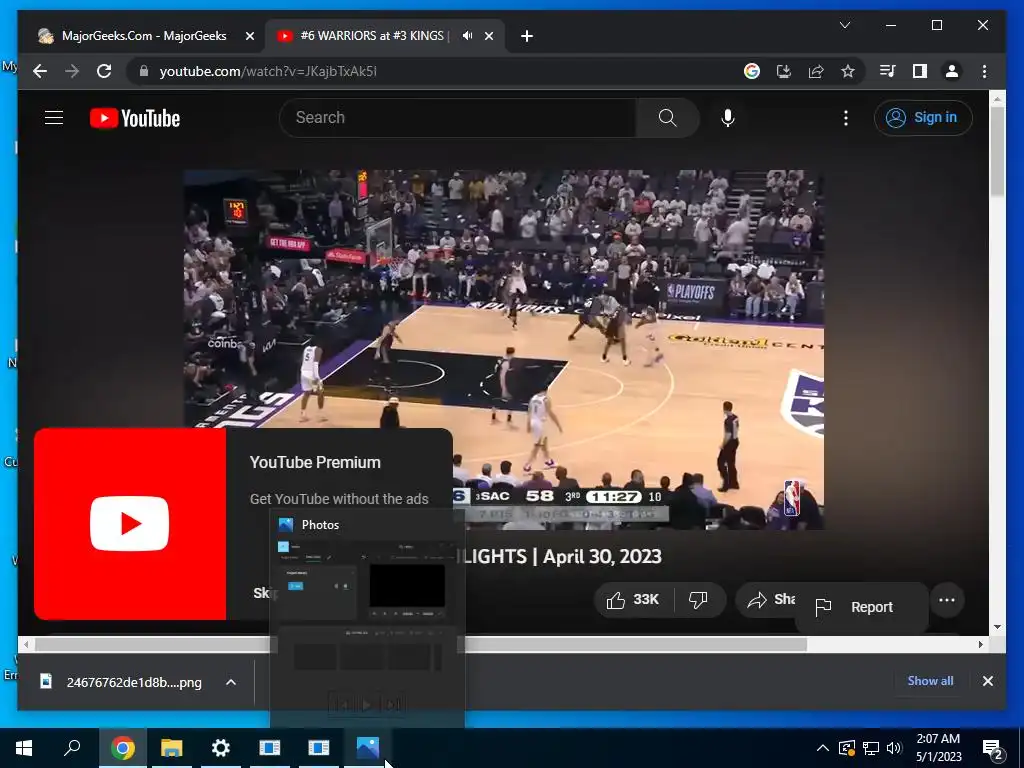Switch to the #6 WARRIORS at #3 KINGS tab
The width and height of the screenshot is (1024, 768).
374,36
